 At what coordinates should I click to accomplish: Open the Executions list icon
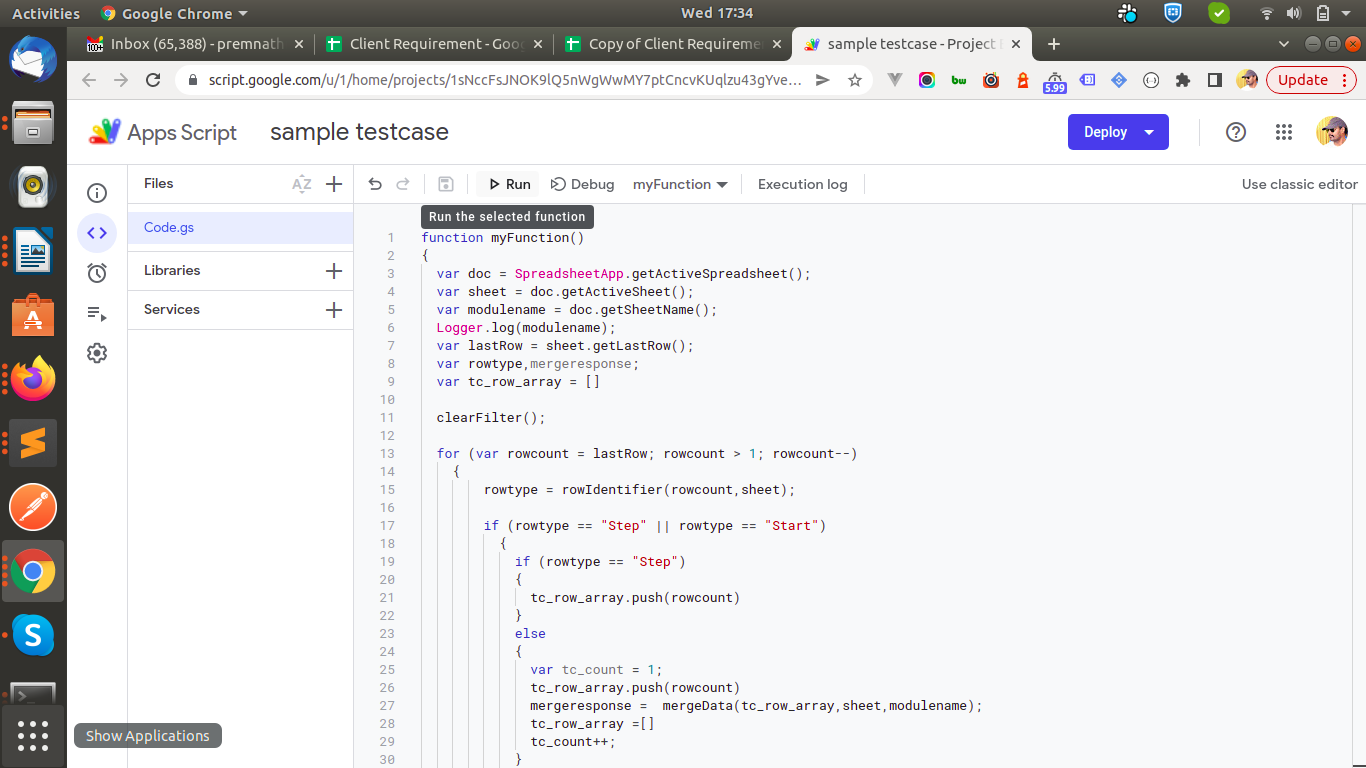(x=97, y=313)
